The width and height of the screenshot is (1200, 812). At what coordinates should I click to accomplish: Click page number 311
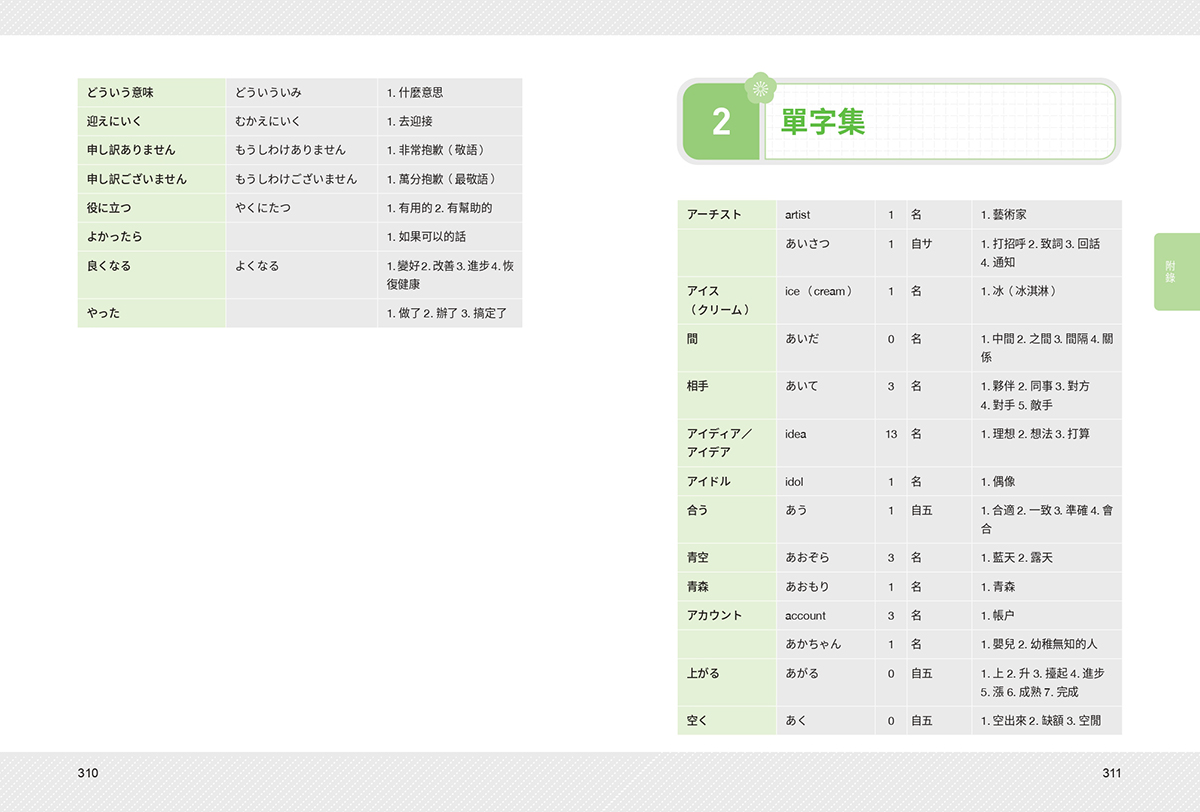(x=1112, y=772)
